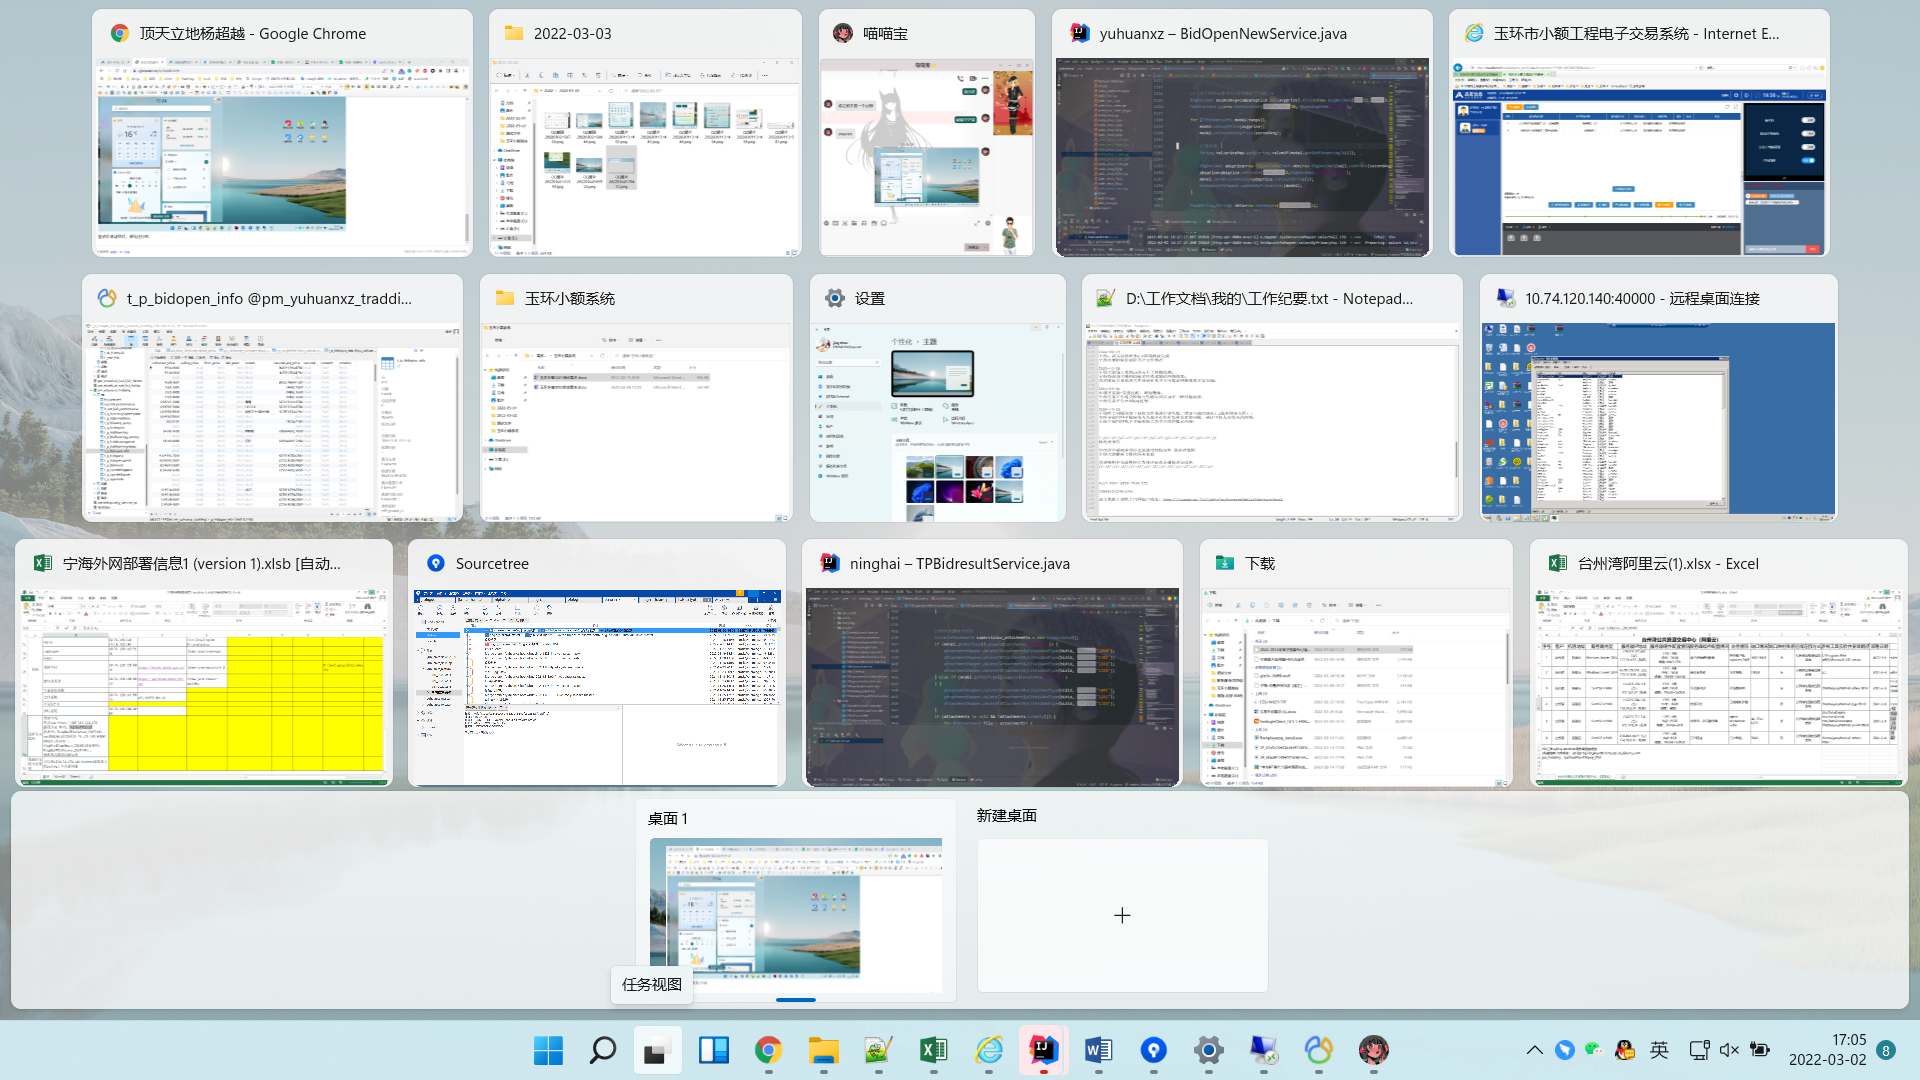The image size is (1920, 1080).
Task: Open the anime avatar chat app taskbar icon
Action: point(1374,1050)
